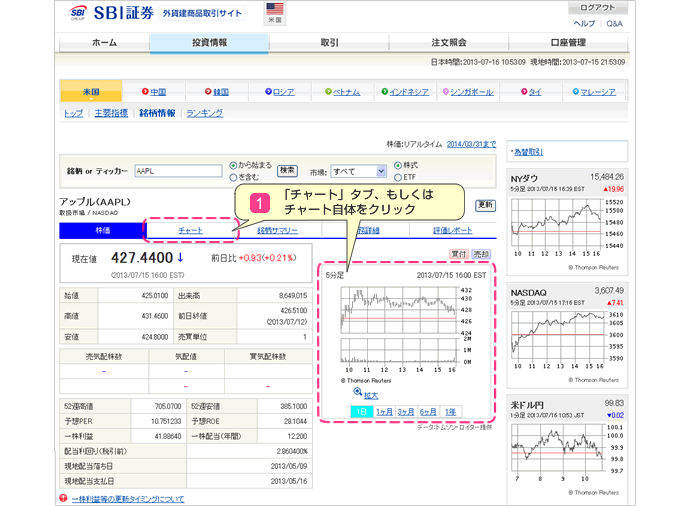The width and height of the screenshot is (690, 506).
Task: Click the ログアウト button
Action: pyautogui.click(x=597, y=7)
